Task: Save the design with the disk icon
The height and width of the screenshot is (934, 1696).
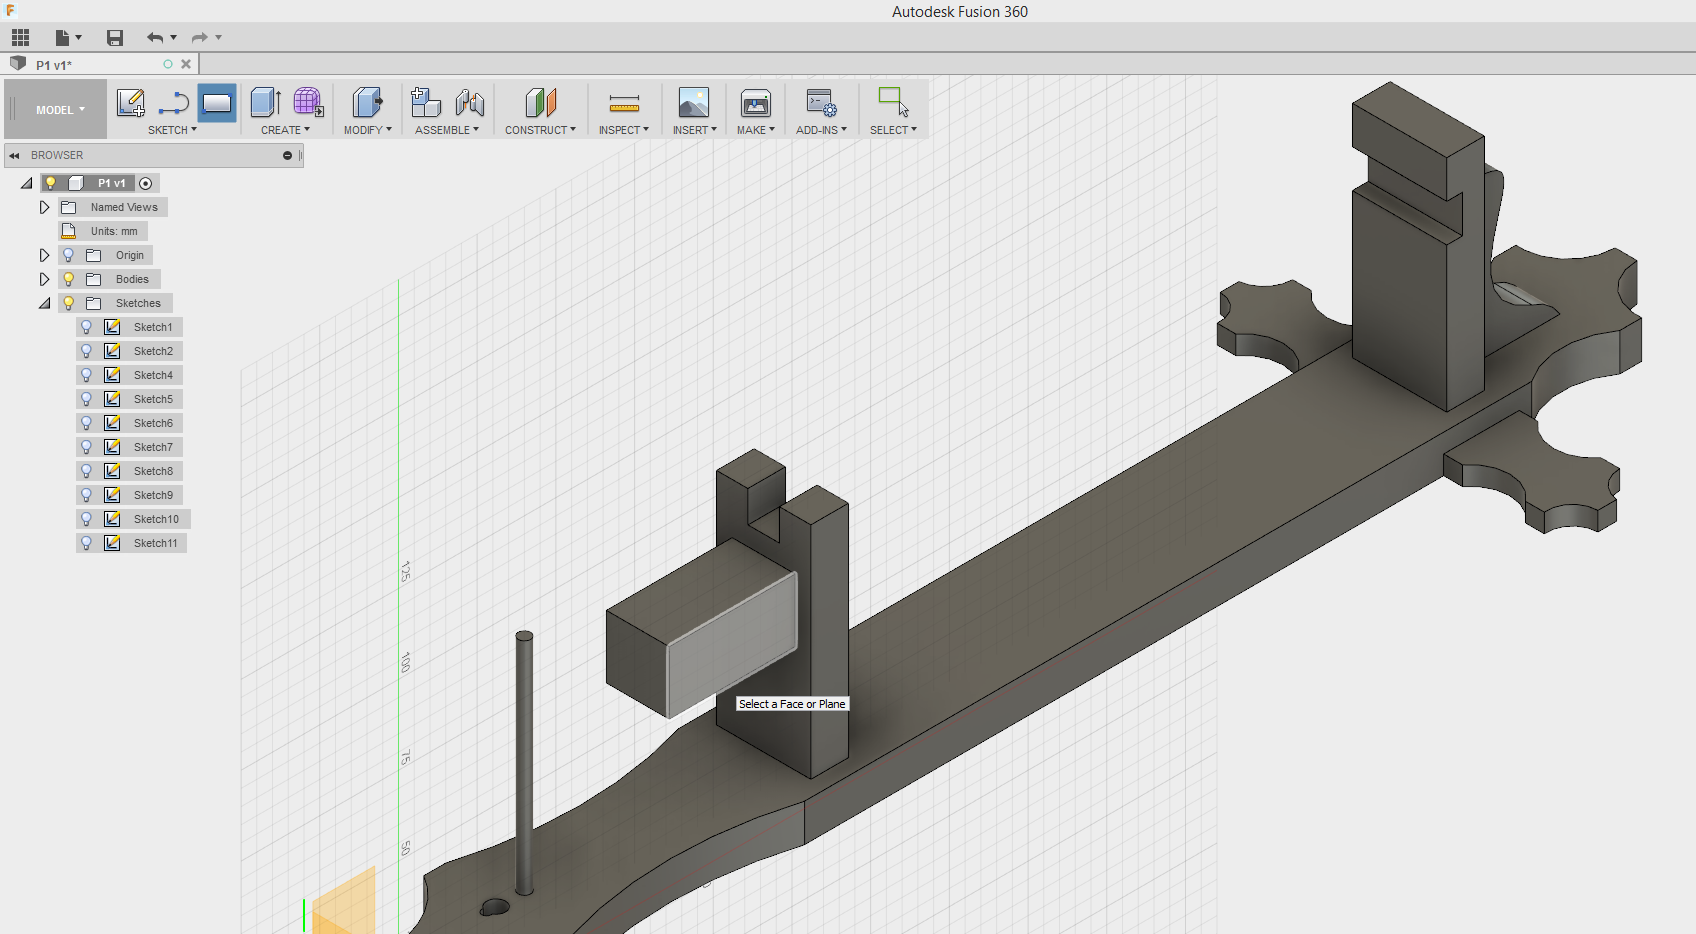Action: coord(115,38)
